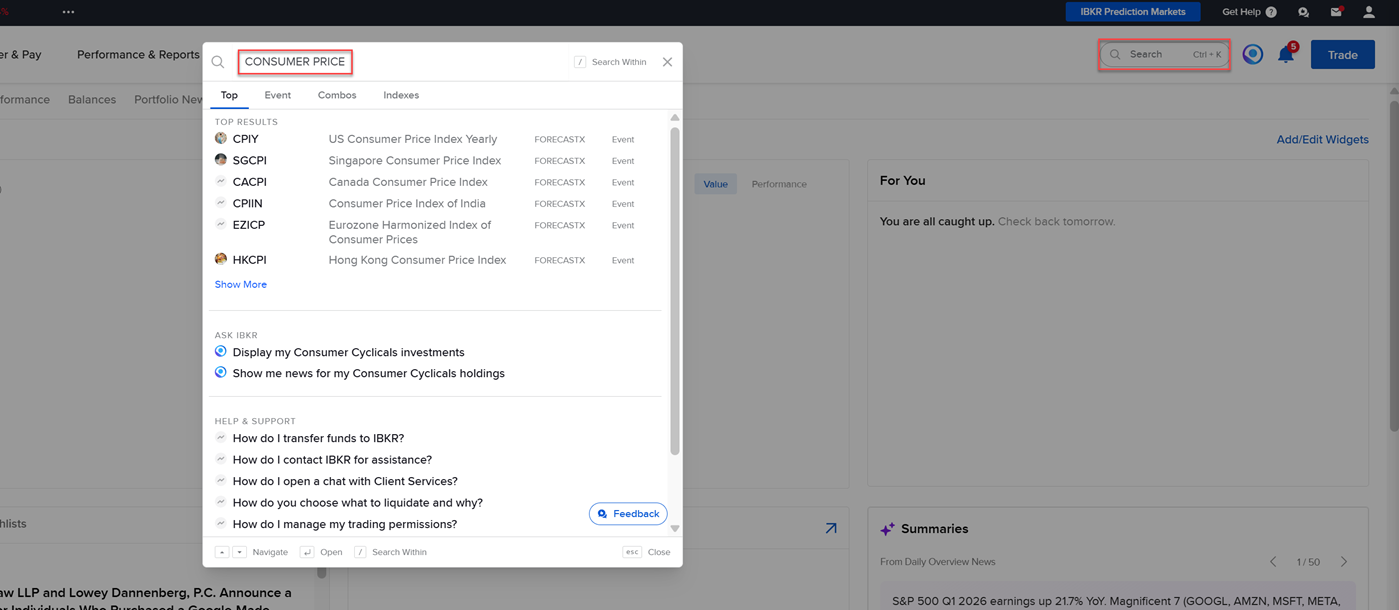Click the magnifier icon in search popup
This screenshot has width=1399, height=610.
(218, 62)
